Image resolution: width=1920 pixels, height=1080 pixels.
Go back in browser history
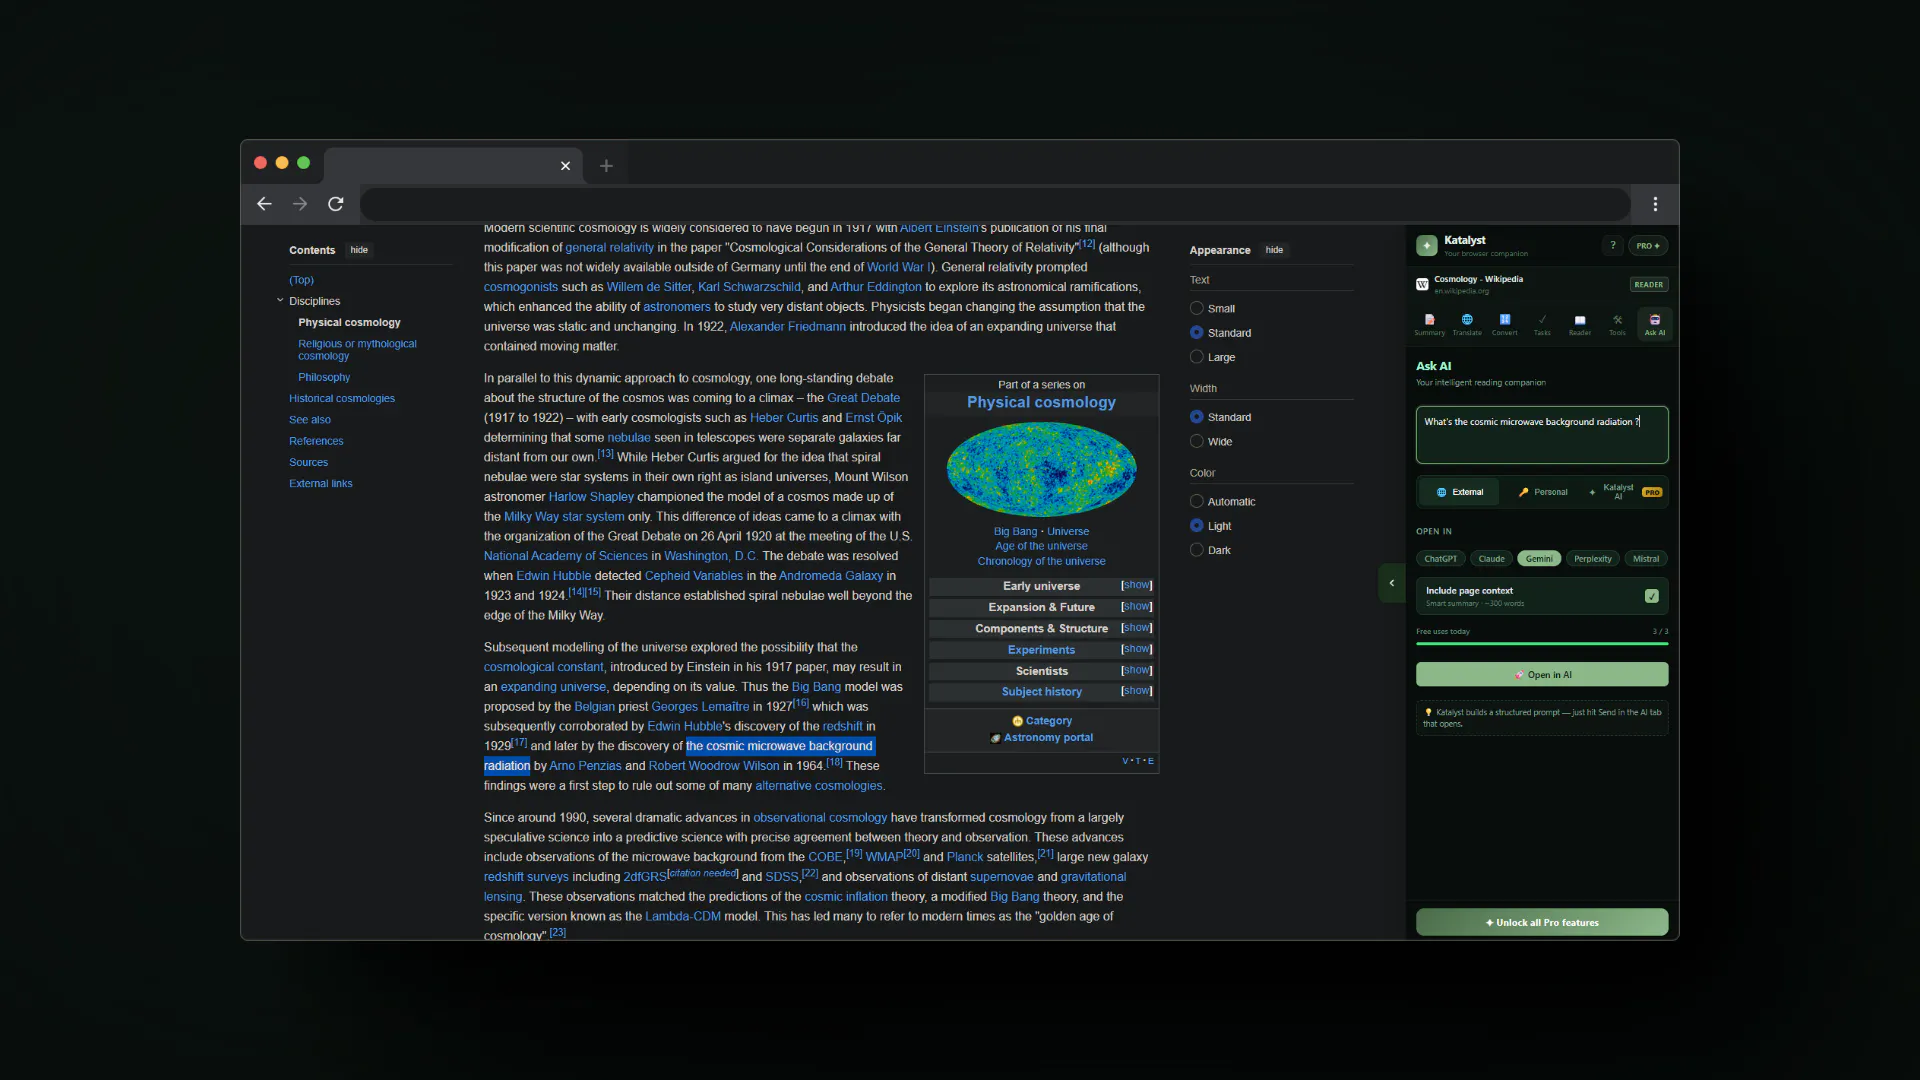[x=264, y=204]
